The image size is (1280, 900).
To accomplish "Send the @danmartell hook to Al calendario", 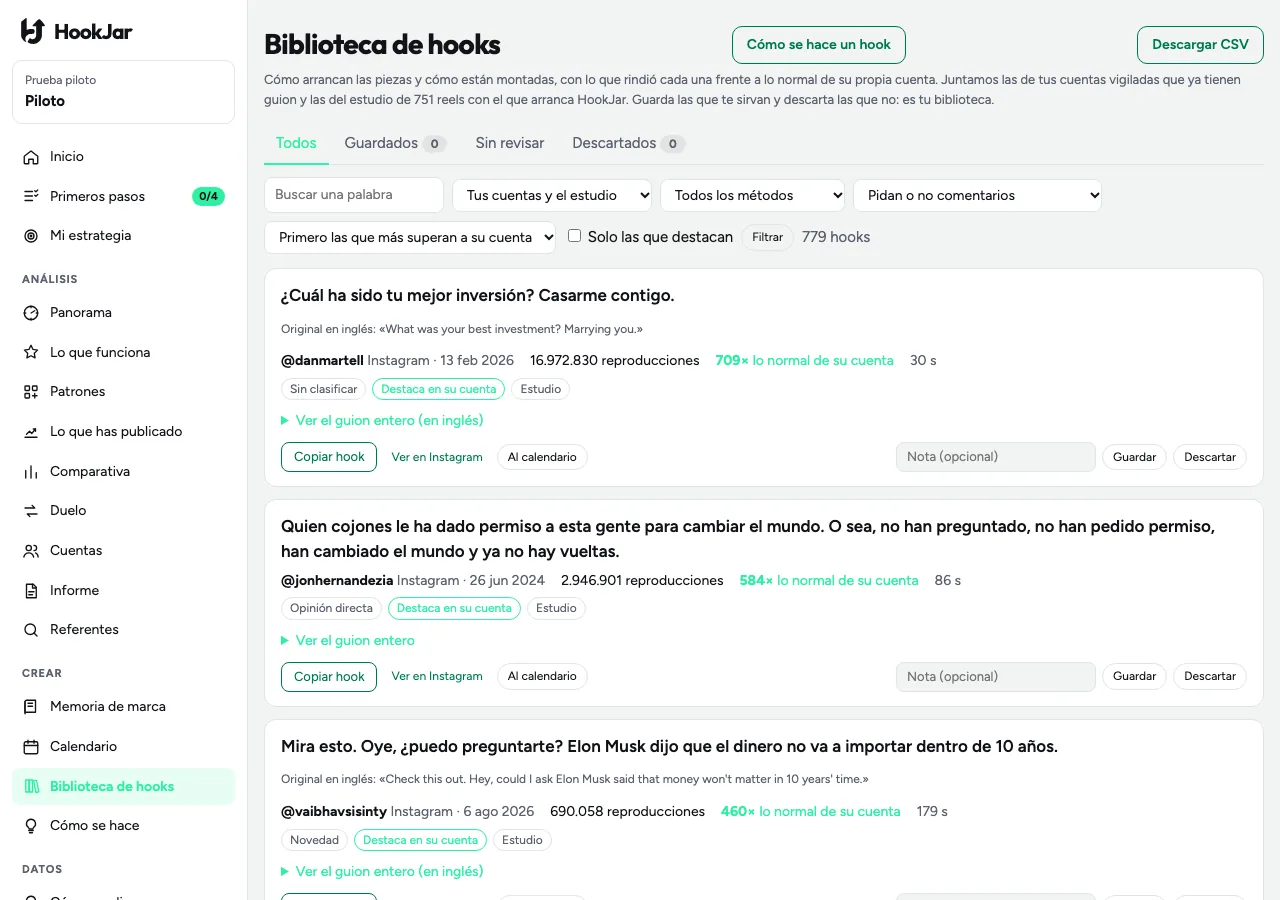I will [542, 457].
